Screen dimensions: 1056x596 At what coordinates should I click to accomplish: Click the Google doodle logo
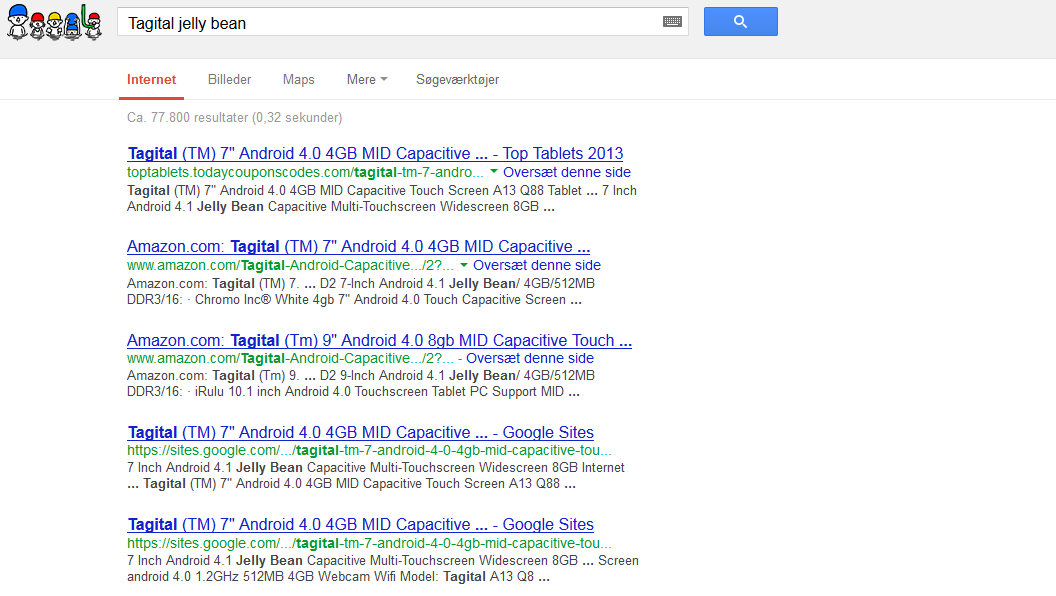[54, 22]
